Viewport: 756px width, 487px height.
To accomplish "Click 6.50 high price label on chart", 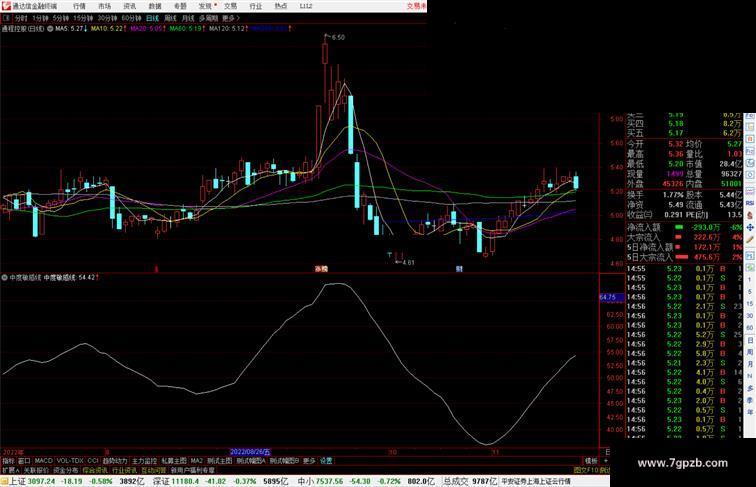I will 338,37.
